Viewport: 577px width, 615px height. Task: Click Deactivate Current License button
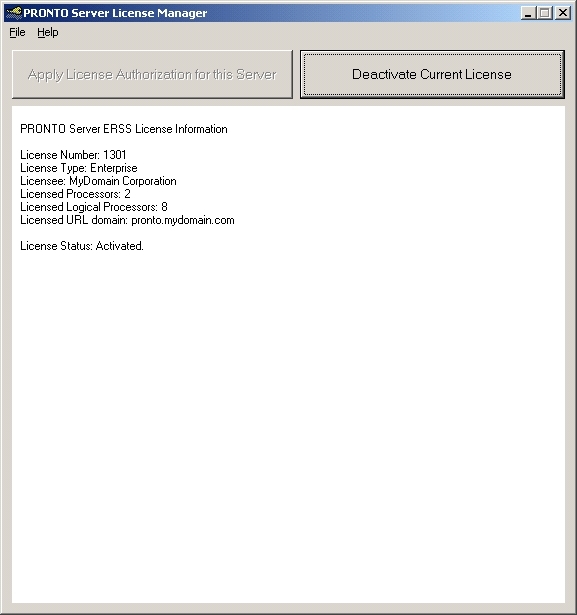(432, 74)
